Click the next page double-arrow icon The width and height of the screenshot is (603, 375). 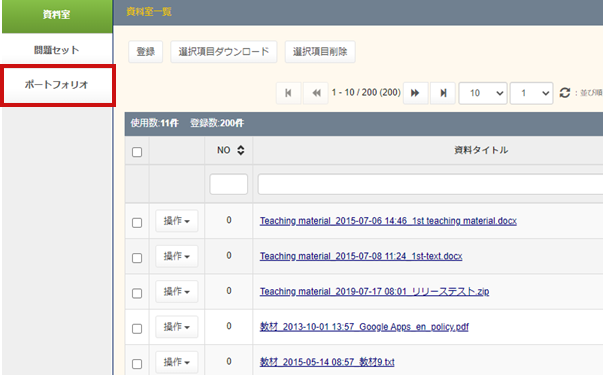pos(415,93)
